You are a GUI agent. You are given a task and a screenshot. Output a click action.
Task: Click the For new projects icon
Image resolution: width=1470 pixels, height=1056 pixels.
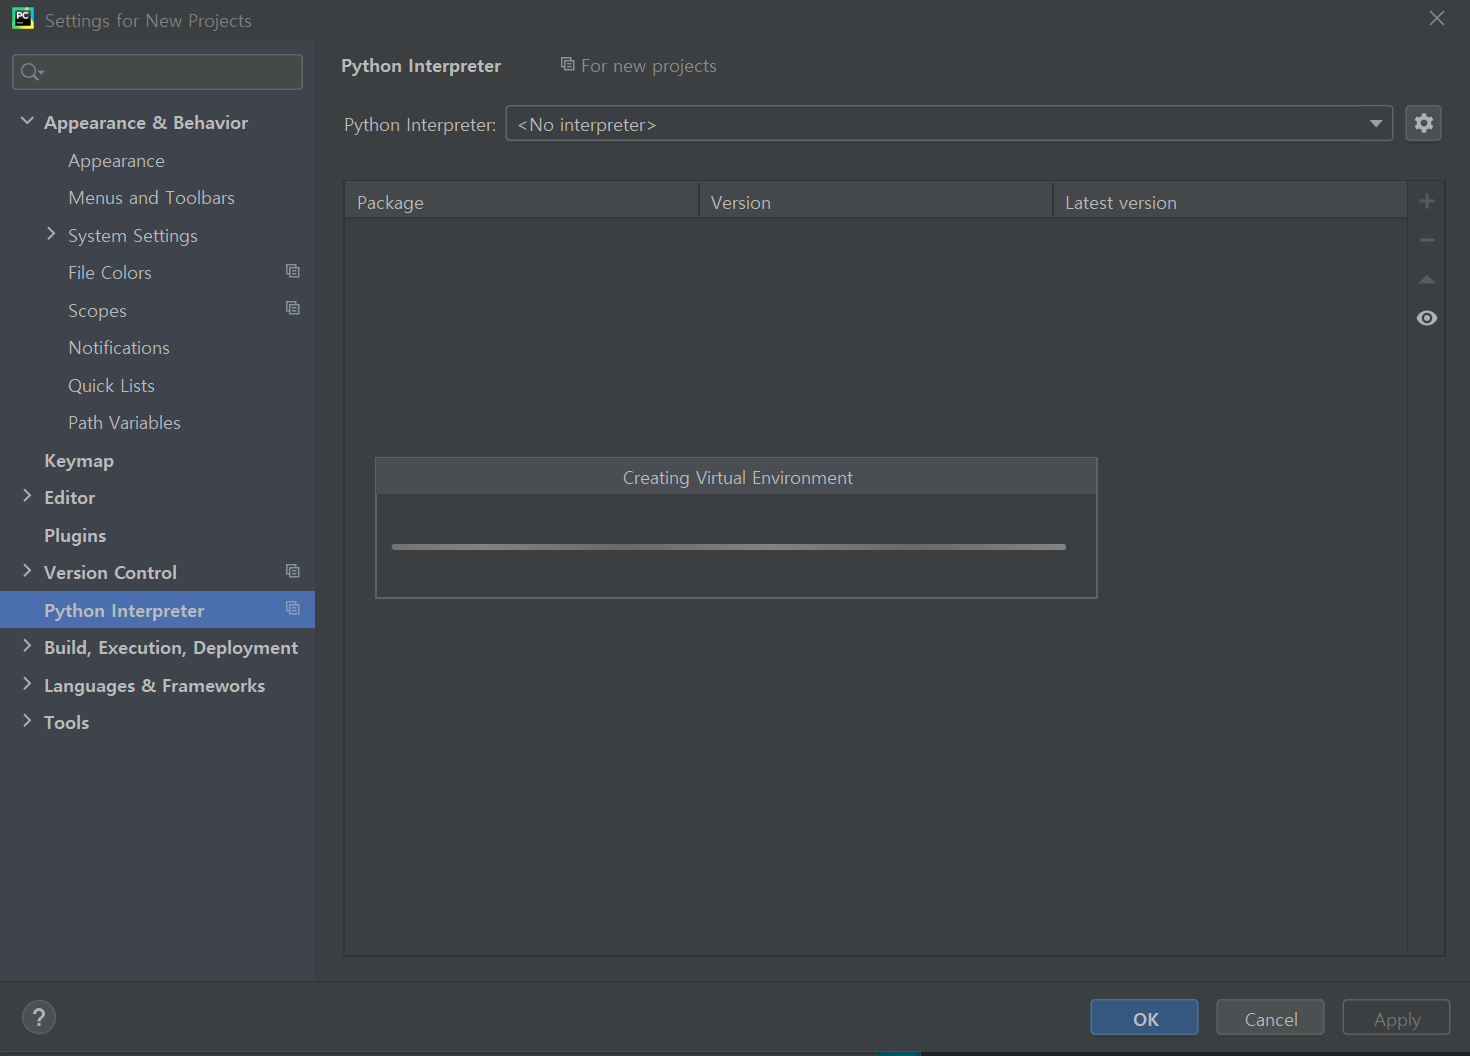pyautogui.click(x=567, y=64)
